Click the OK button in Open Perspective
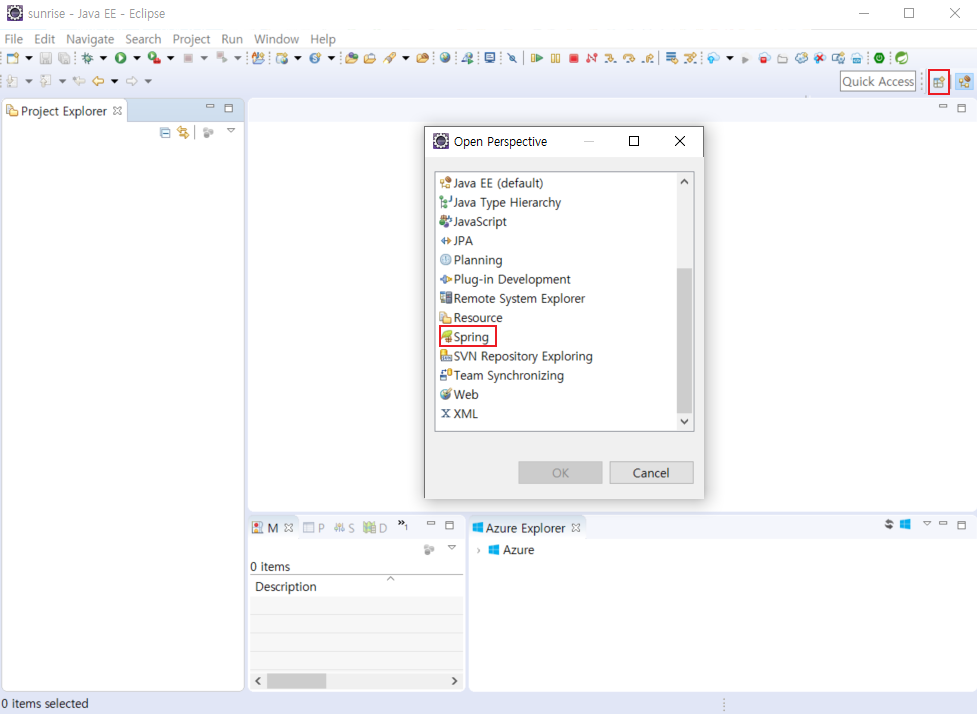Screen dimensions: 977x714 [x=560, y=473]
